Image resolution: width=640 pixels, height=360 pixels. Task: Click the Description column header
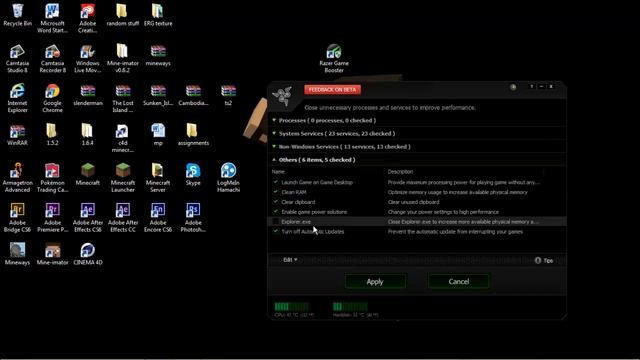400,172
